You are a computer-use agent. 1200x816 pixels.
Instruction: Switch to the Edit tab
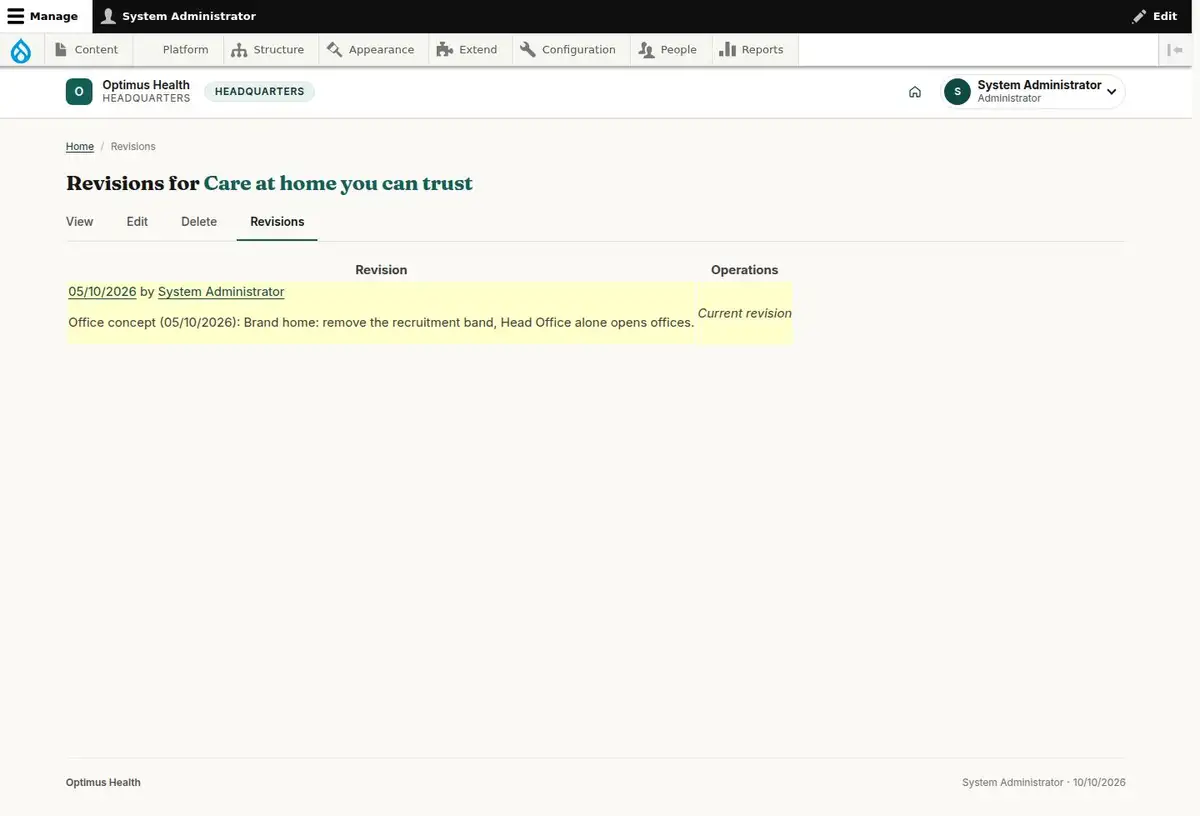pyautogui.click(x=137, y=222)
